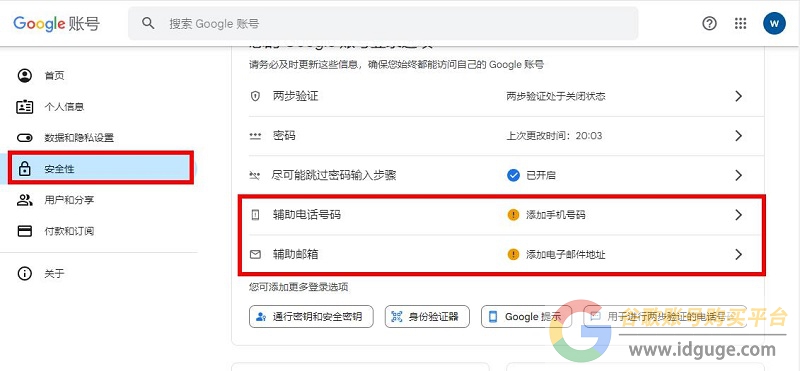Viewport: 800px width, 371px height.
Task: Open the help question mark icon
Action: click(709, 23)
